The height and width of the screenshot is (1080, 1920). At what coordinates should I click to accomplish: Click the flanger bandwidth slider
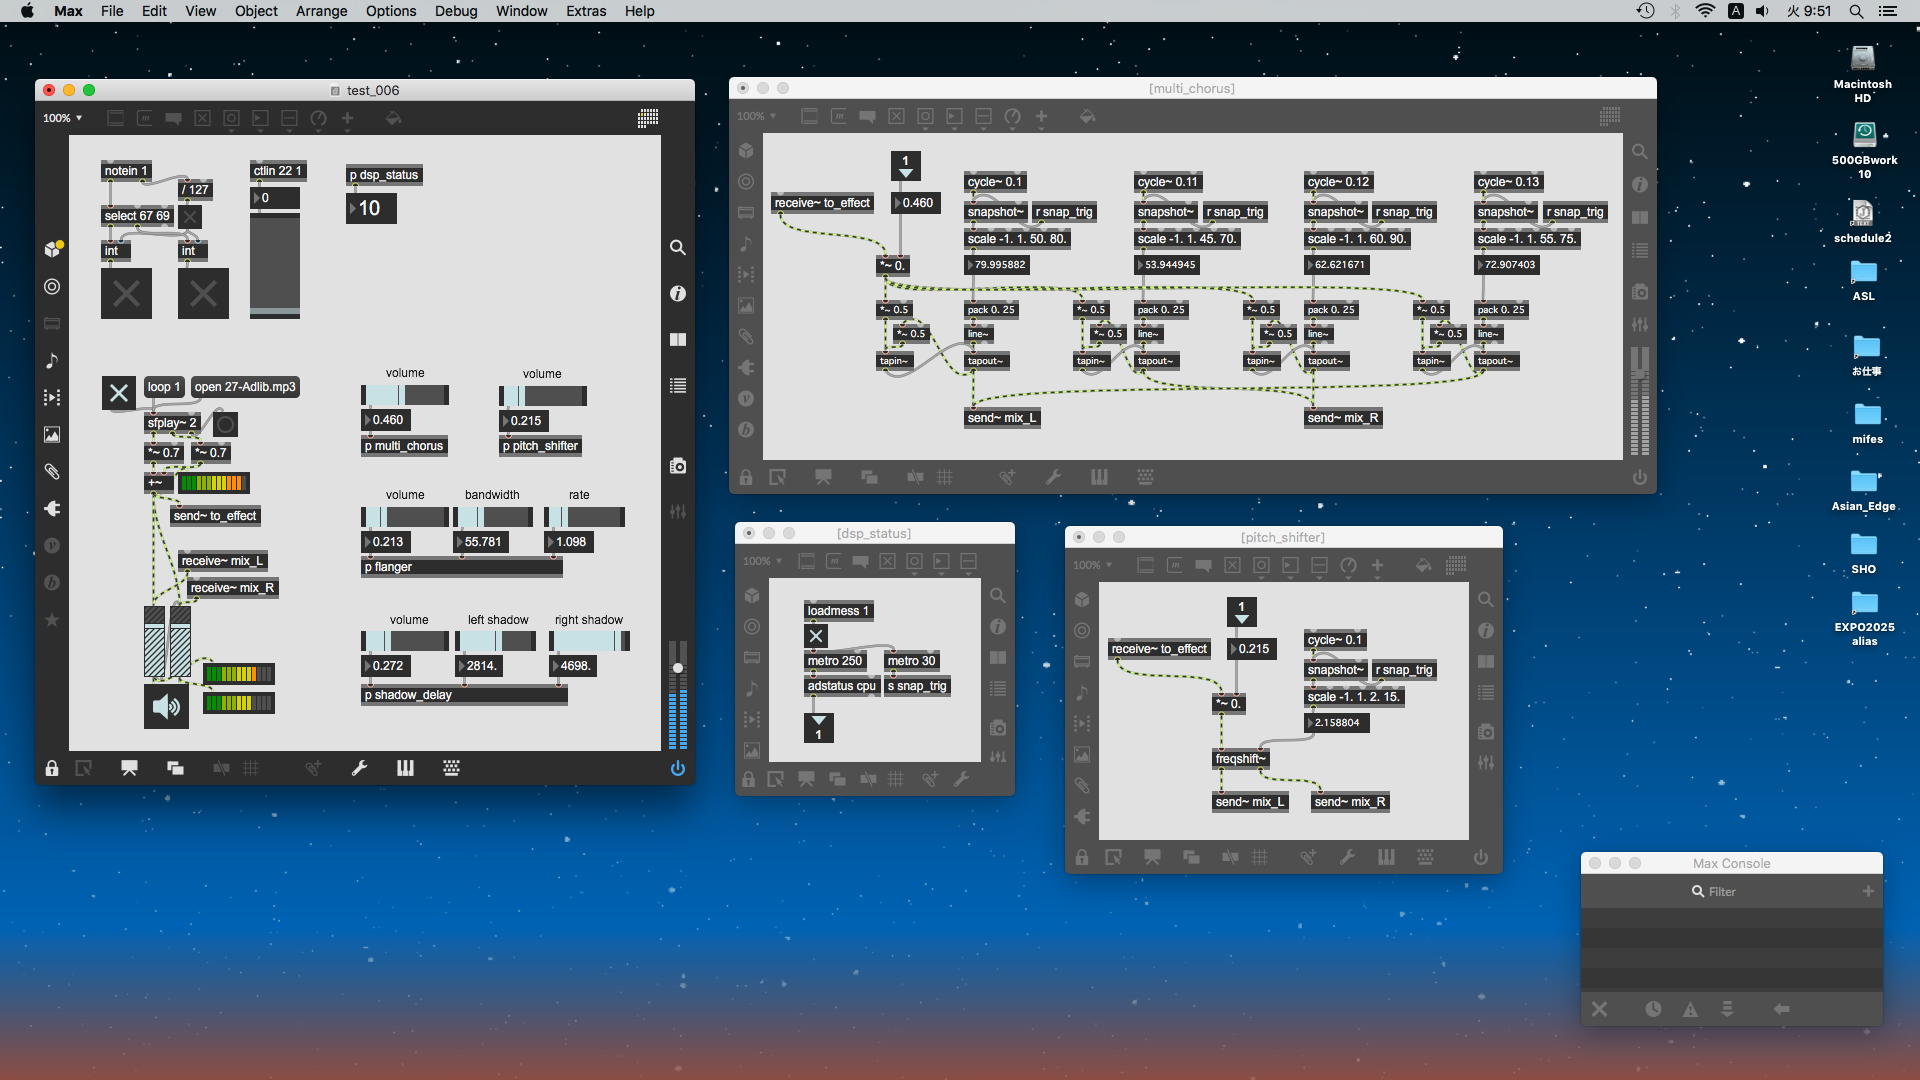tap(493, 517)
